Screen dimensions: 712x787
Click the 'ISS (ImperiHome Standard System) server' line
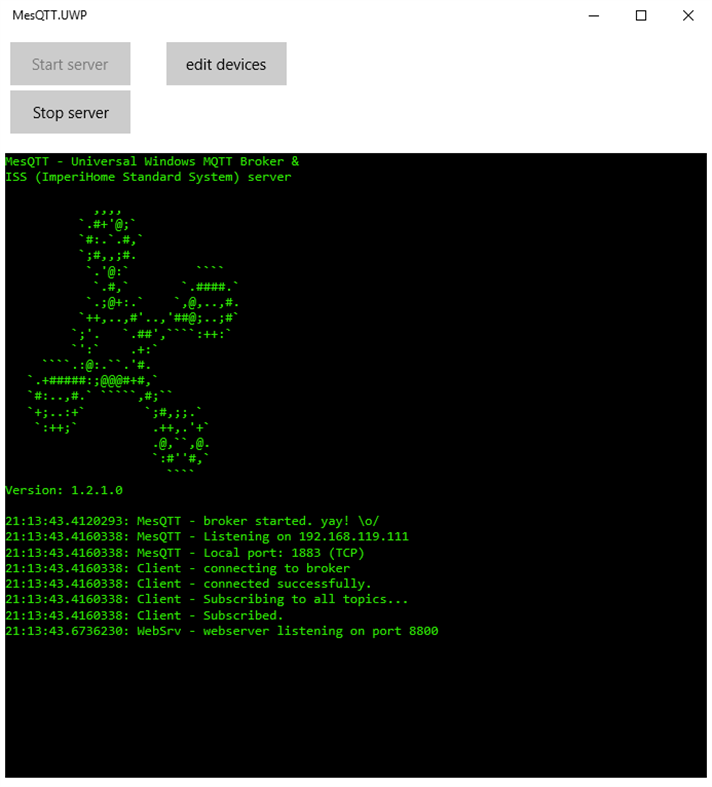pos(148,177)
